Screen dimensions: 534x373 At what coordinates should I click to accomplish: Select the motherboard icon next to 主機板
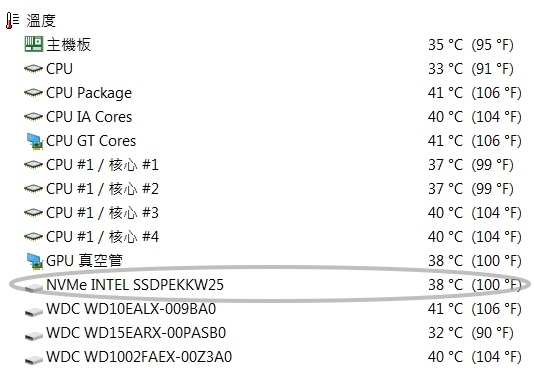pos(34,44)
